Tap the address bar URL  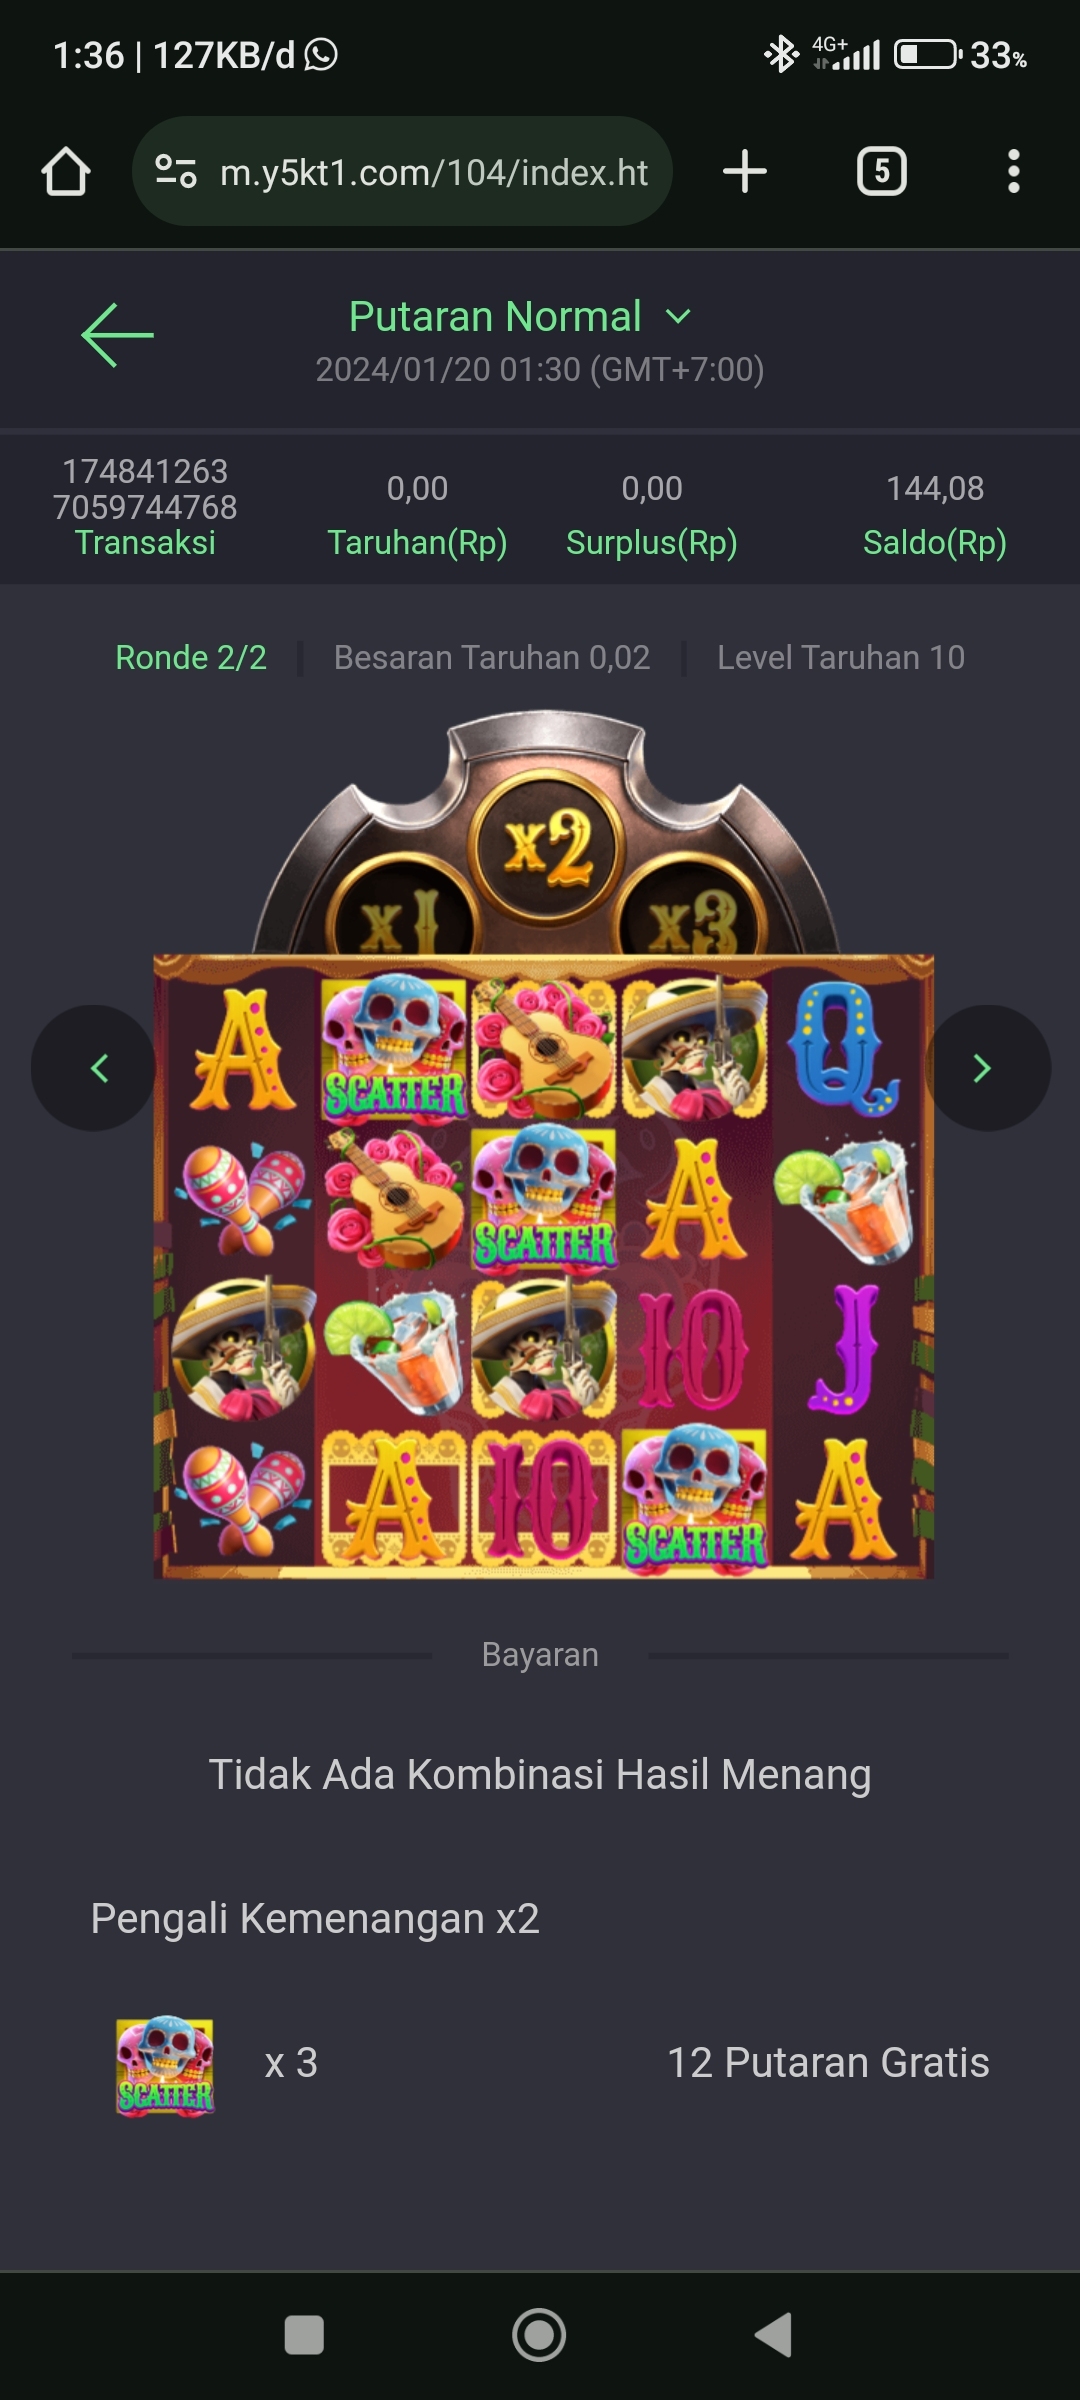click(x=433, y=172)
